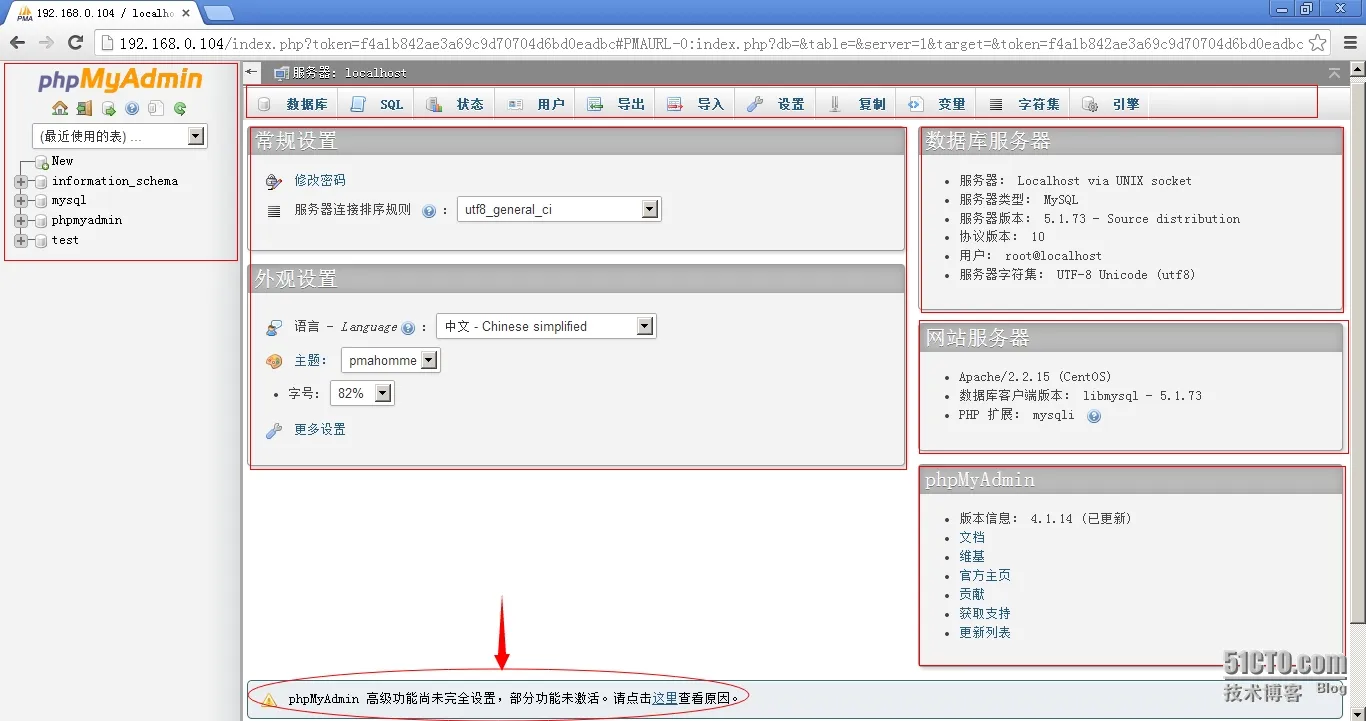1366x721 pixels.
Task: Click the 修改密码 link
Action: pyautogui.click(x=320, y=181)
